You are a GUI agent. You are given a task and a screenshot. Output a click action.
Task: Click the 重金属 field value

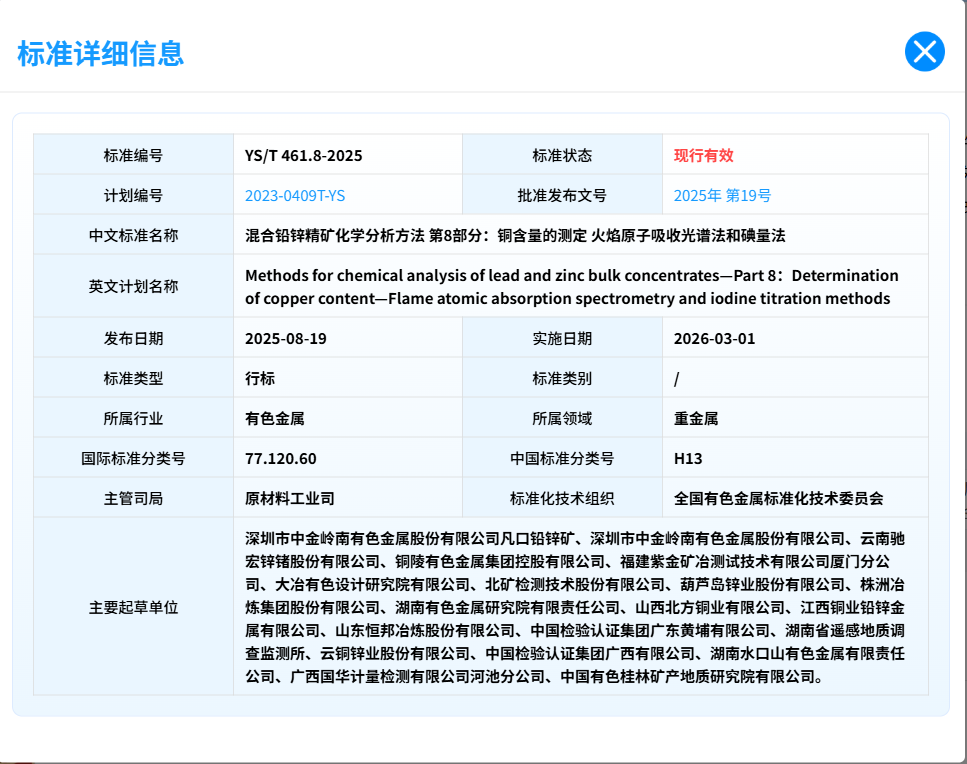coord(696,419)
